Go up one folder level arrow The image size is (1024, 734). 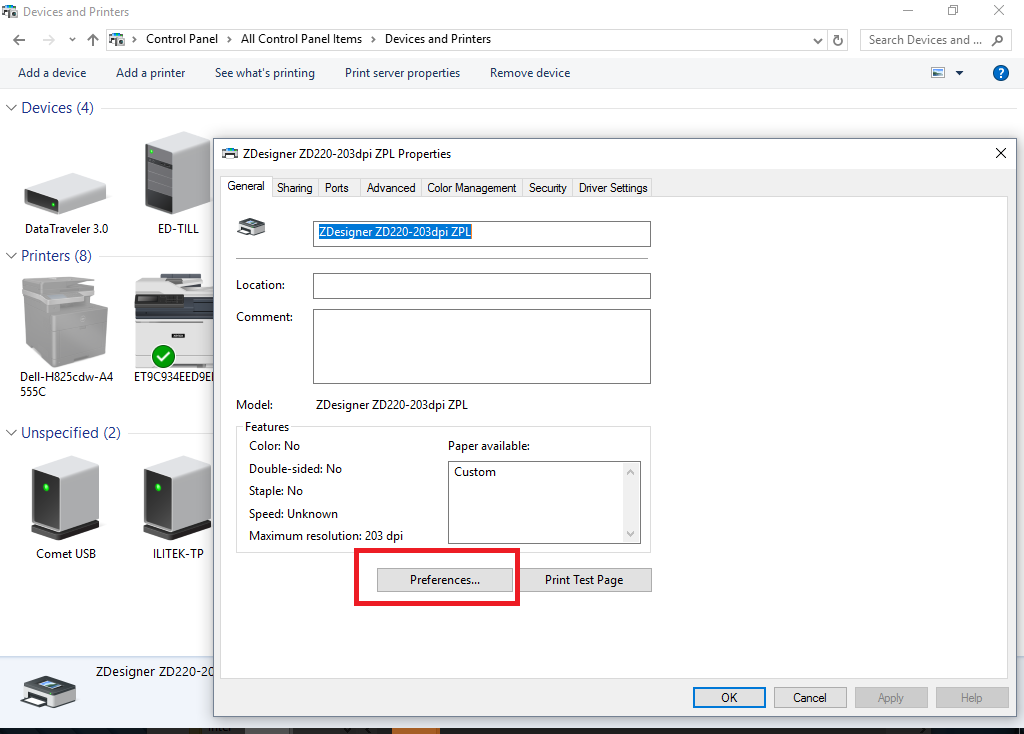[93, 40]
